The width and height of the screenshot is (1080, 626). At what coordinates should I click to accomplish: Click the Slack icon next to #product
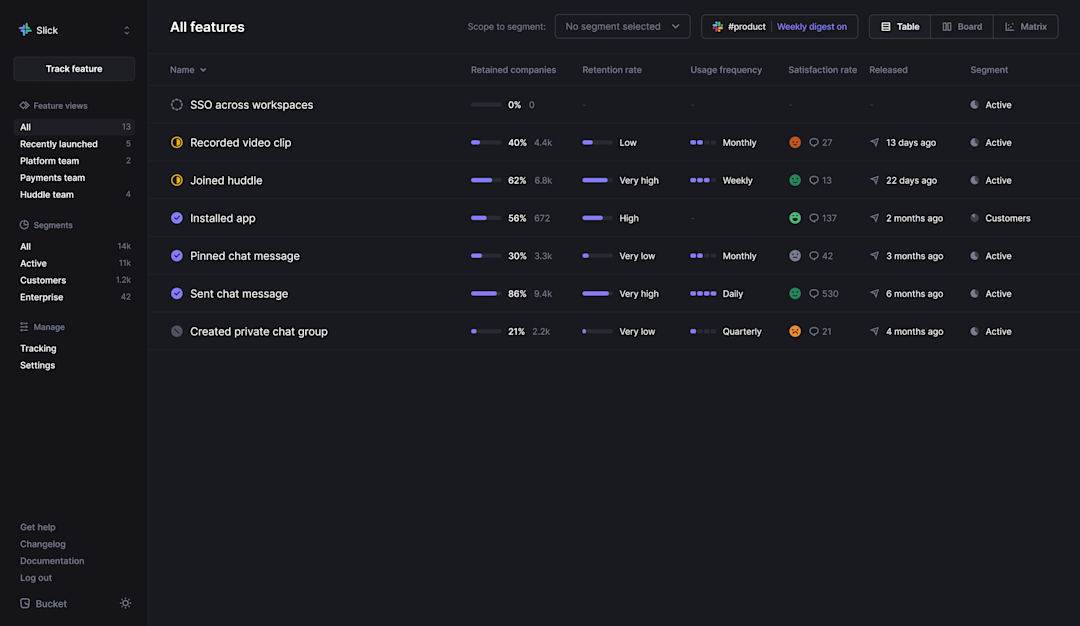pyautogui.click(x=718, y=26)
